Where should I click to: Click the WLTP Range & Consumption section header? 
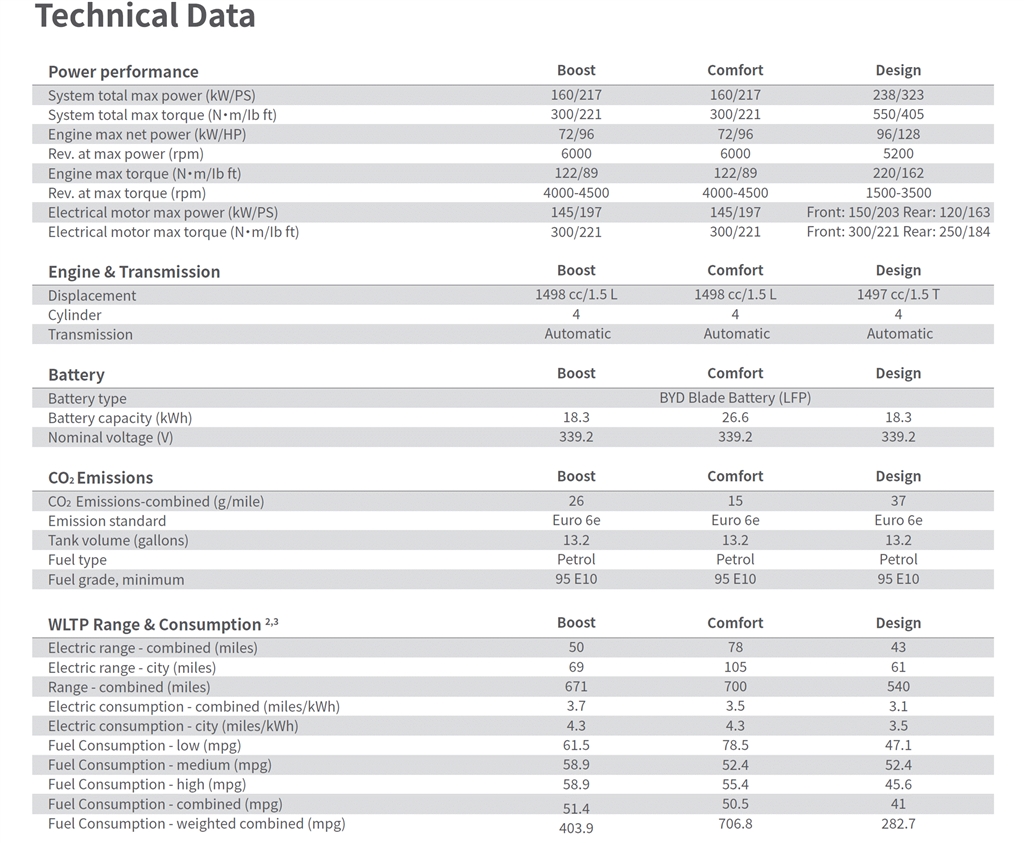coord(163,624)
